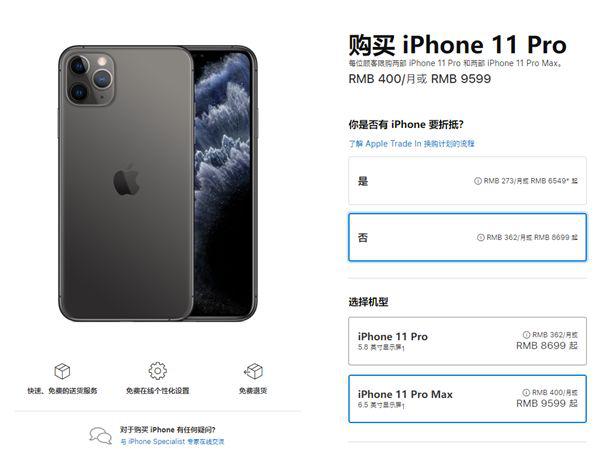Open iPhone Specialist online chat link
This screenshot has width=600, height=452.
pos(172,442)
